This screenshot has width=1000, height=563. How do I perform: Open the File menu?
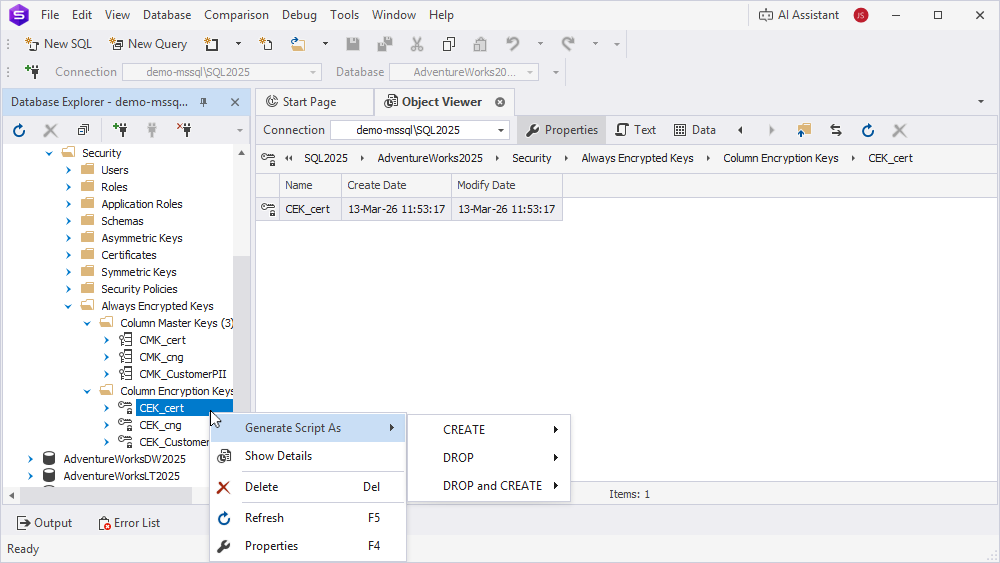[50, 15]
